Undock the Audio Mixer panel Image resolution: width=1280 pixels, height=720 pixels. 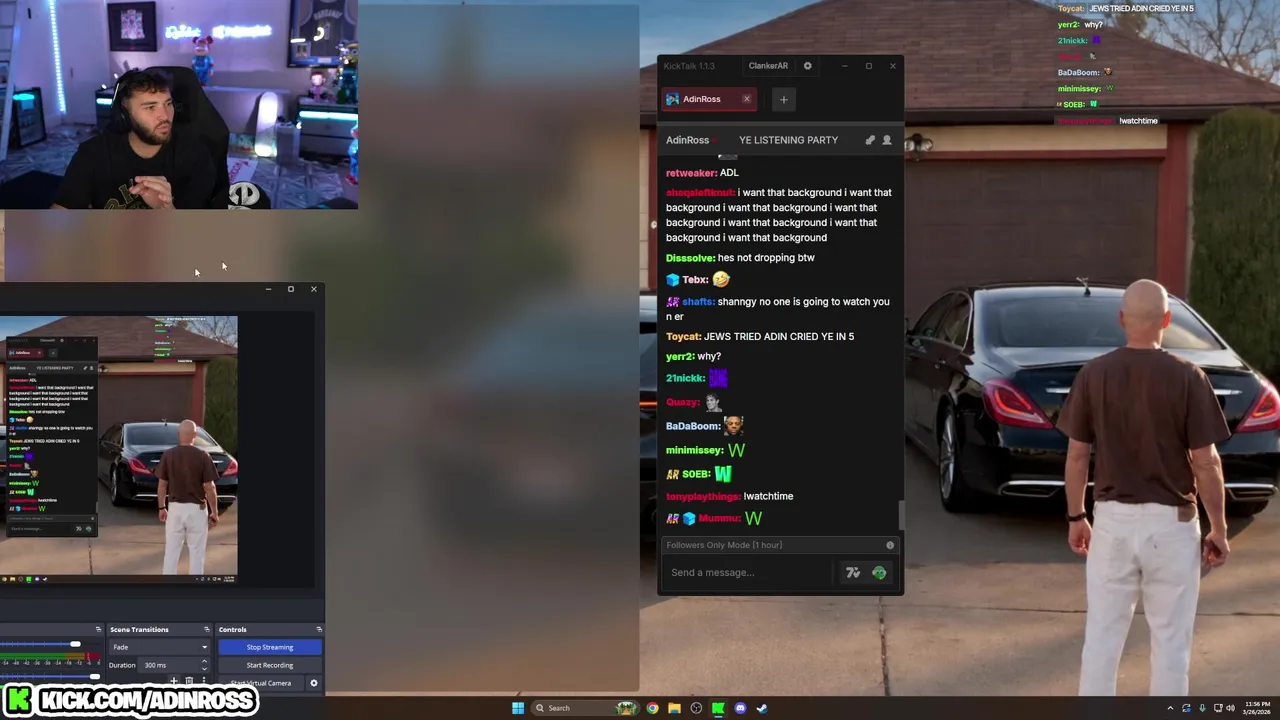point(98,629)
